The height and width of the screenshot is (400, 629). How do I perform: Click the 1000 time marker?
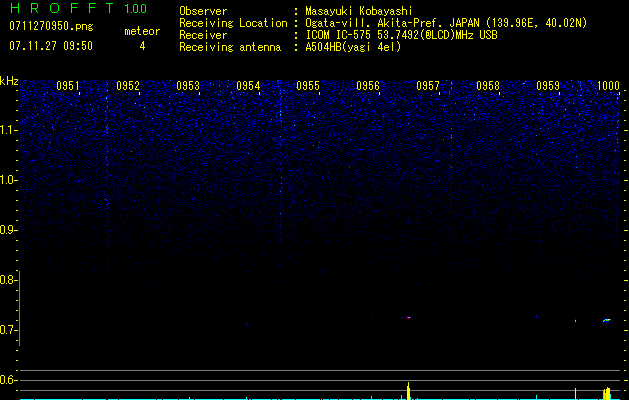click(x=608, y=86)
